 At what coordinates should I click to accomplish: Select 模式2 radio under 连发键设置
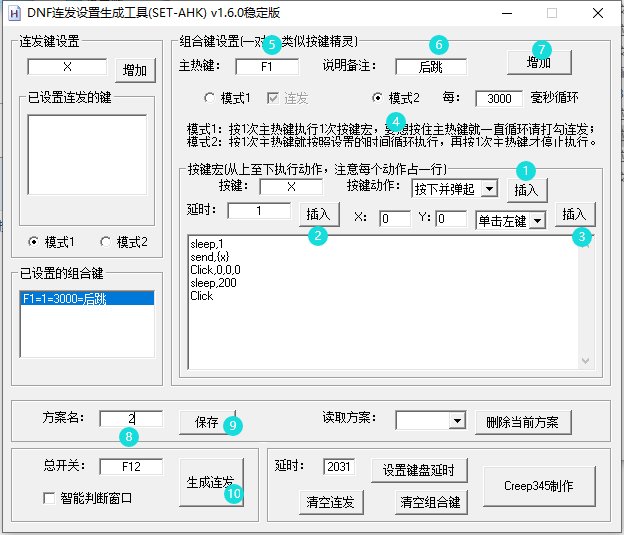point(105,242)
